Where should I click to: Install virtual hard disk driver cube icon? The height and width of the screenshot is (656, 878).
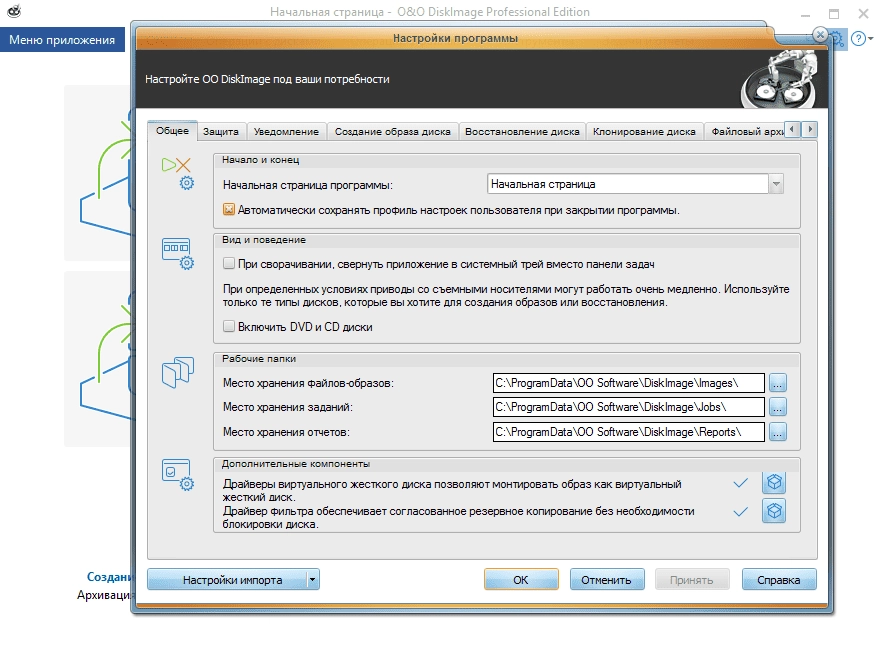pyautogui.click(x=774, y=482)
